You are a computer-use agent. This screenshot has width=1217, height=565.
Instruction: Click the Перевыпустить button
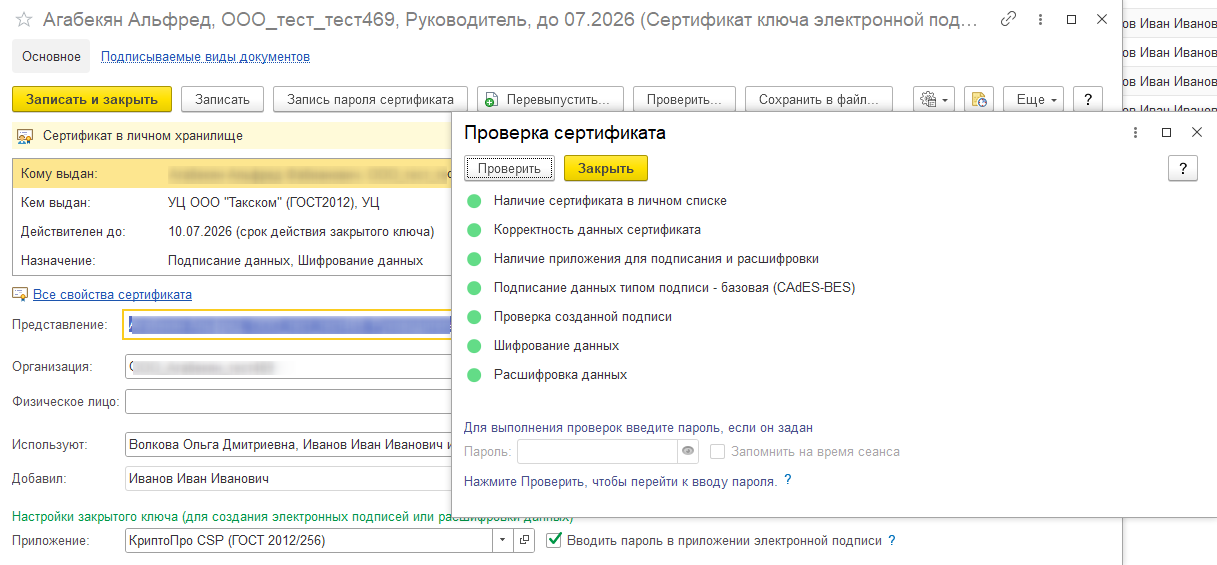click(550, 99)
